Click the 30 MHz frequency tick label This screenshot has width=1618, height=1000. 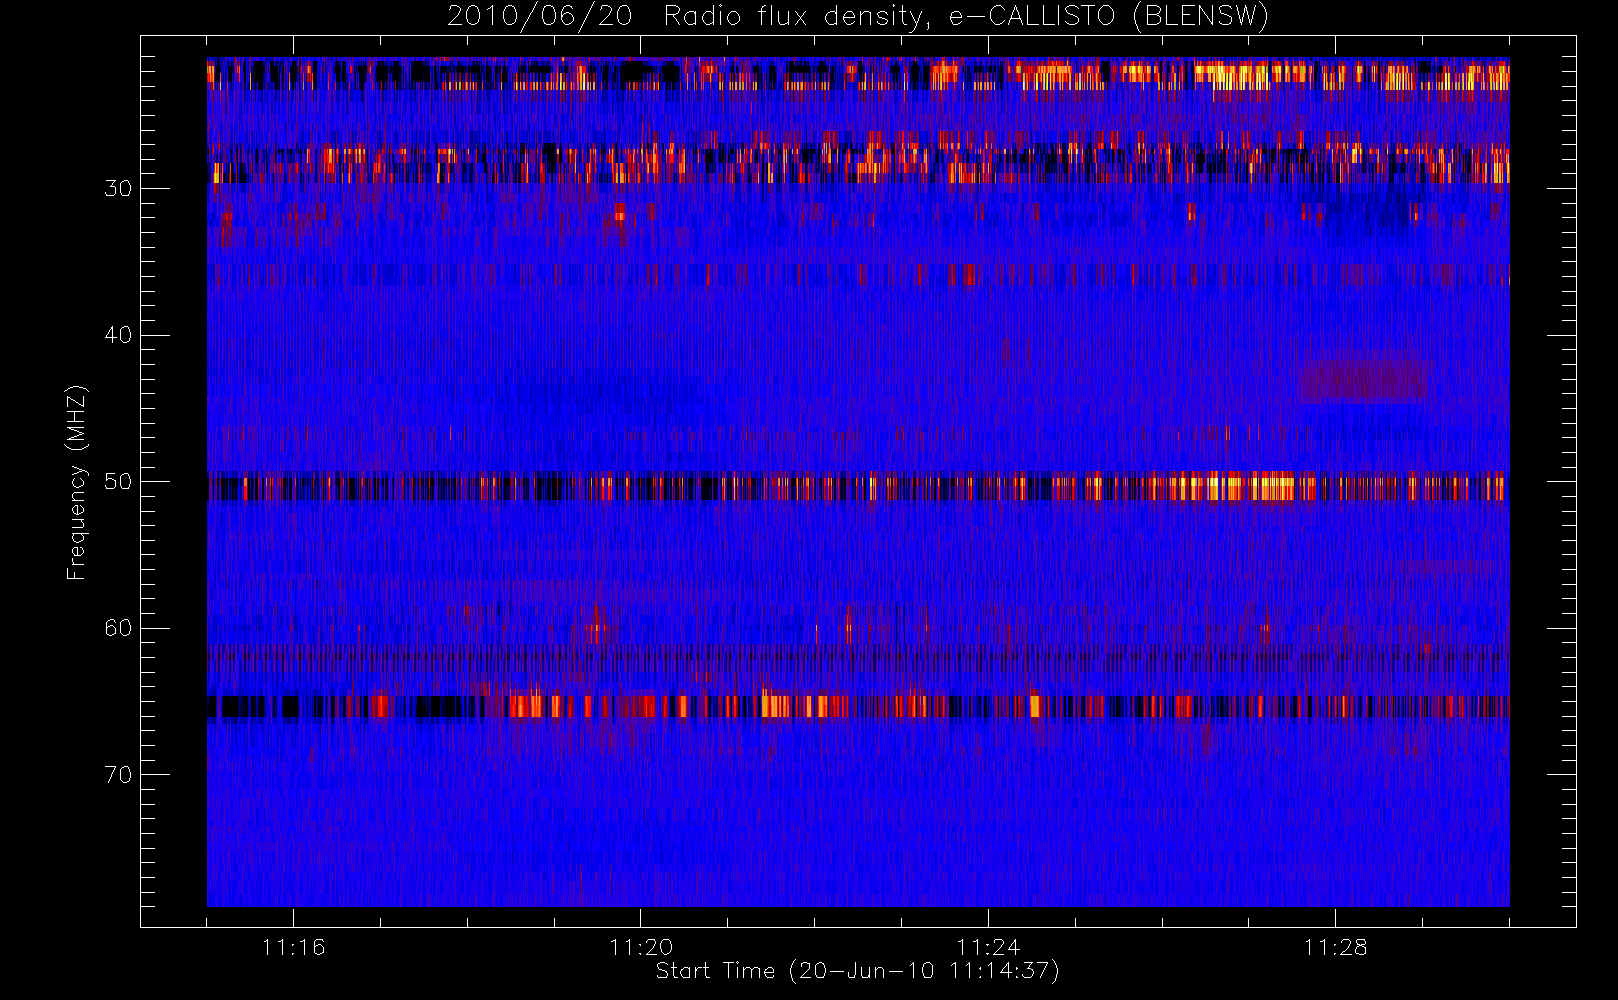coord(118,189)
